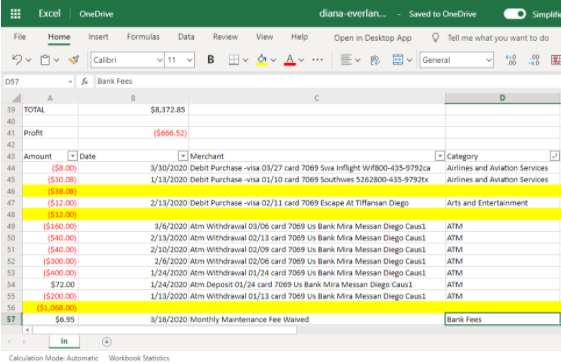Select the Profit ($666.52) value cell
This screenshot has height=363, width=561.
133,133
